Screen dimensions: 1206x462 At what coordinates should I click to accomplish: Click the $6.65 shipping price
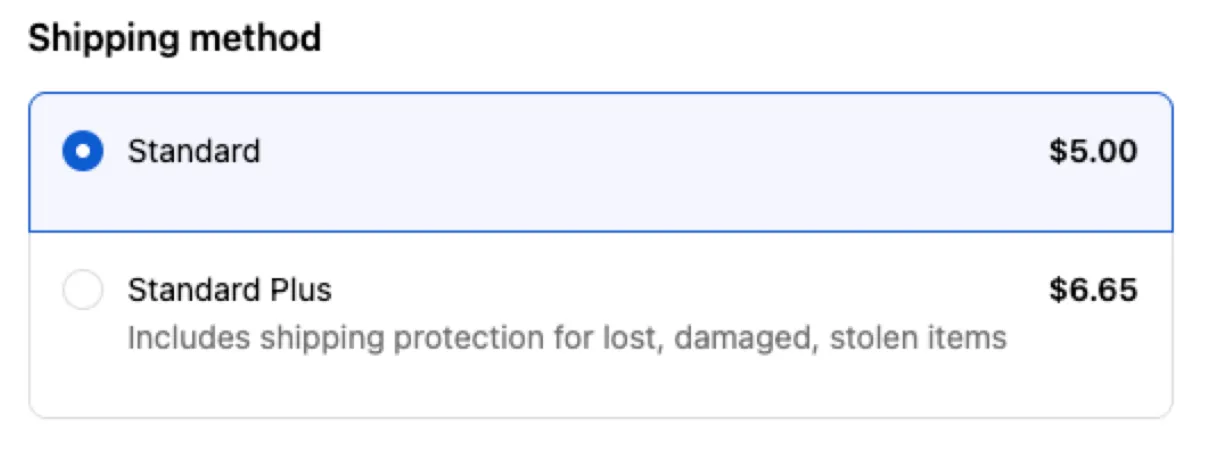pos(1092,291)
